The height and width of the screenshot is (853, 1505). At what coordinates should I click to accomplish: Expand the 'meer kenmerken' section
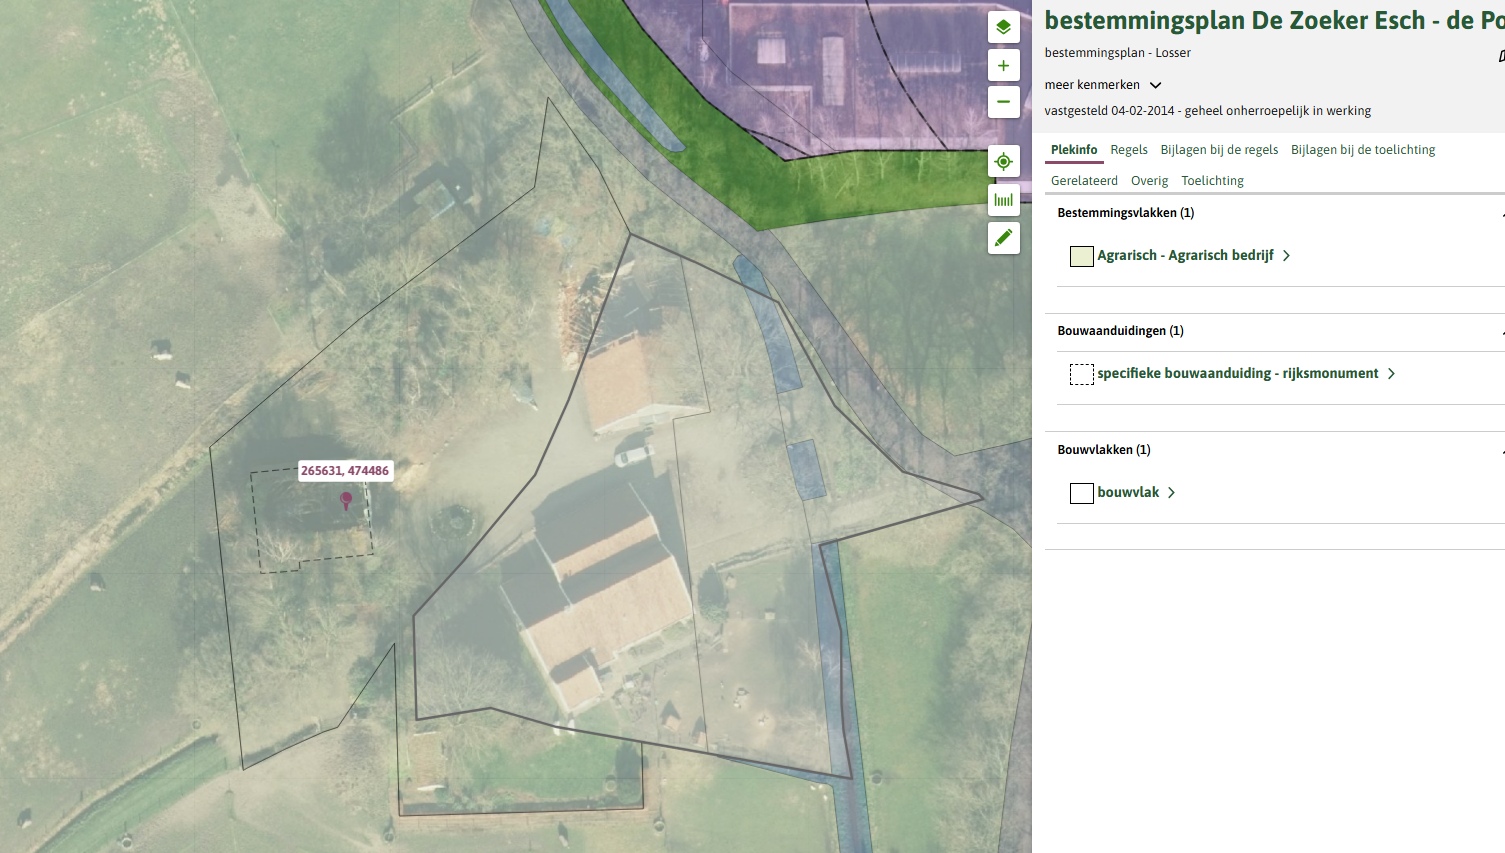pos(1103,85)
